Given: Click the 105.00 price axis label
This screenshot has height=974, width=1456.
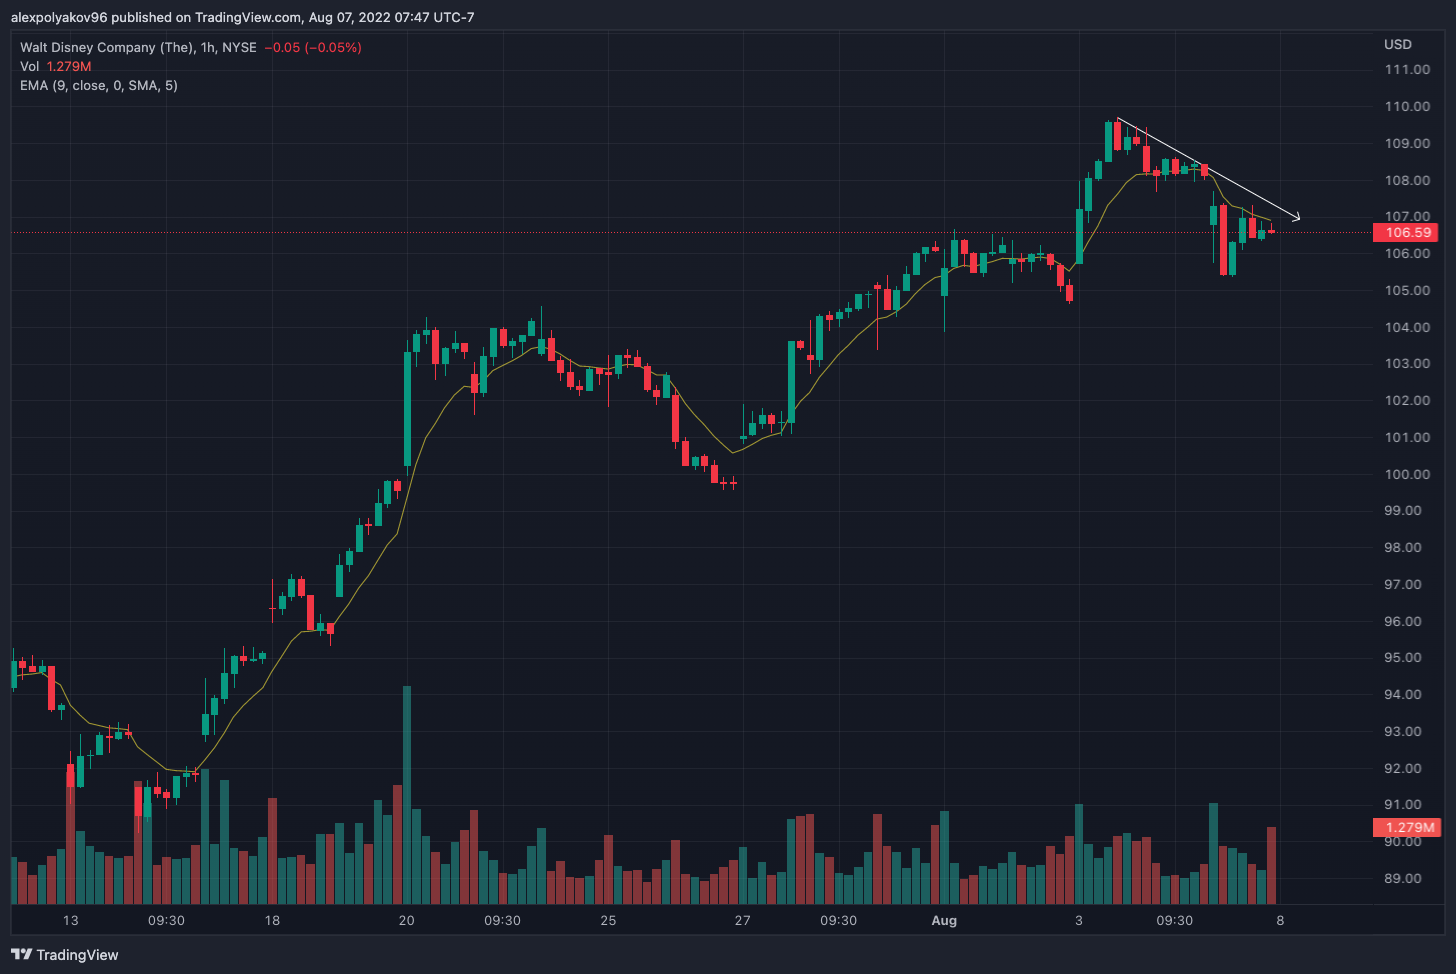Looking at the screenshot, I should pyautogui.click(x=1407, y=290).
